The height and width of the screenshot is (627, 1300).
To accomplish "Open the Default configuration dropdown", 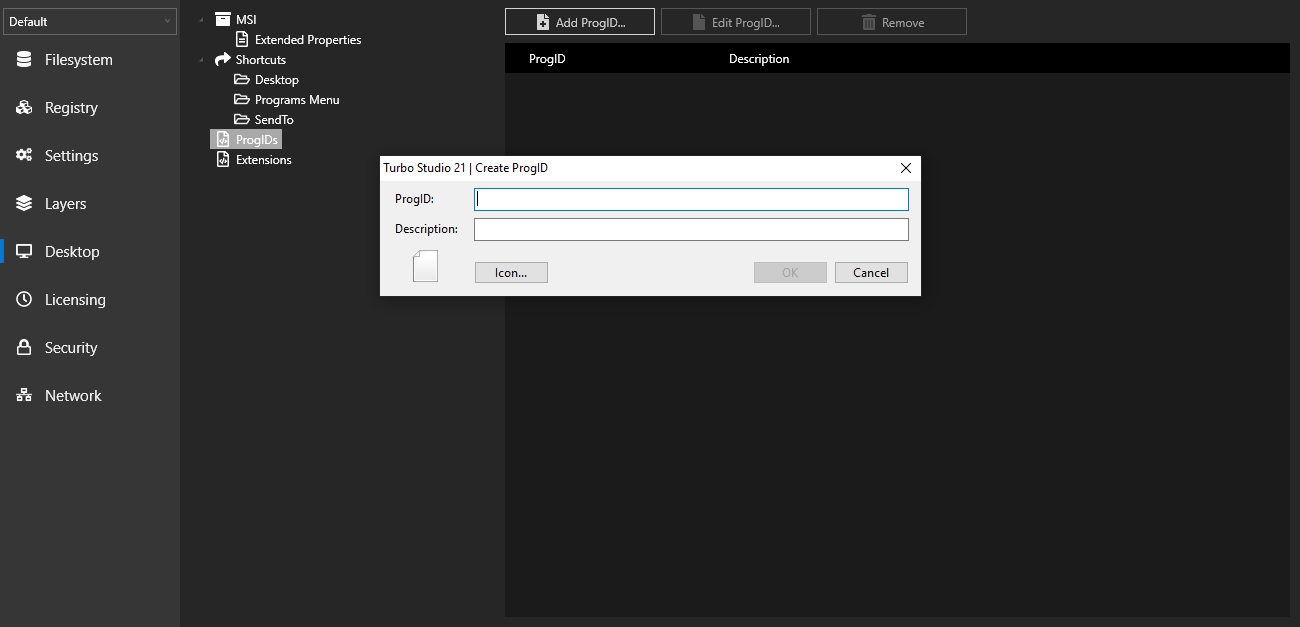I will 90,21.
